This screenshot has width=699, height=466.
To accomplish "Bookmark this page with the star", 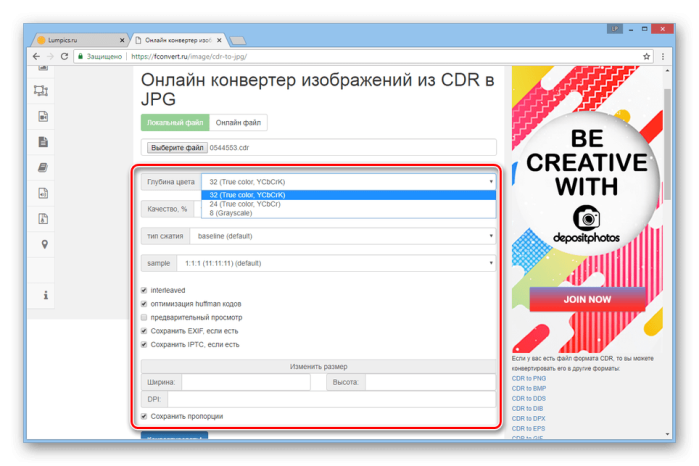I will [646, 57].
